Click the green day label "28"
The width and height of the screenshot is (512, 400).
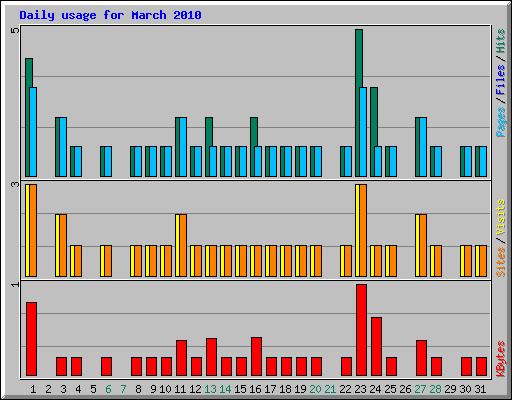coord(435,389)
